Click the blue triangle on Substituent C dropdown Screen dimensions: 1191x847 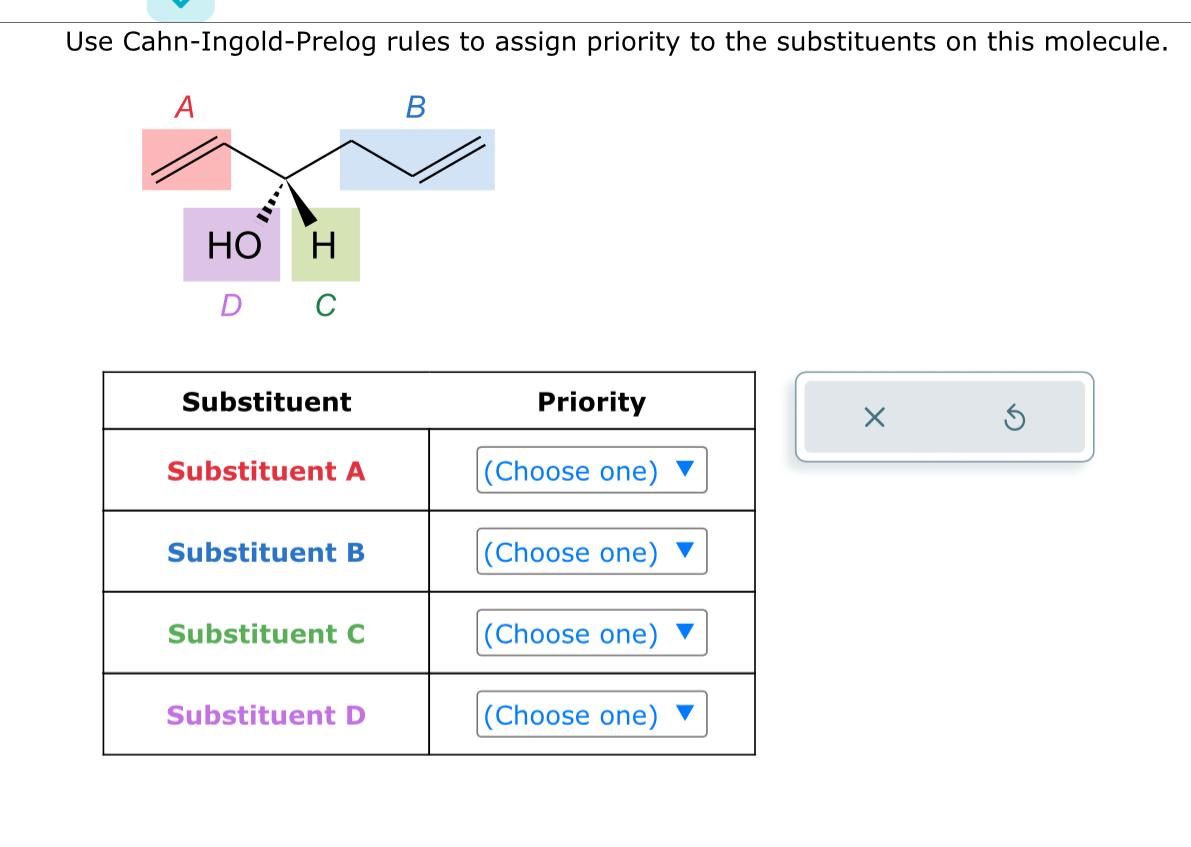684,633
